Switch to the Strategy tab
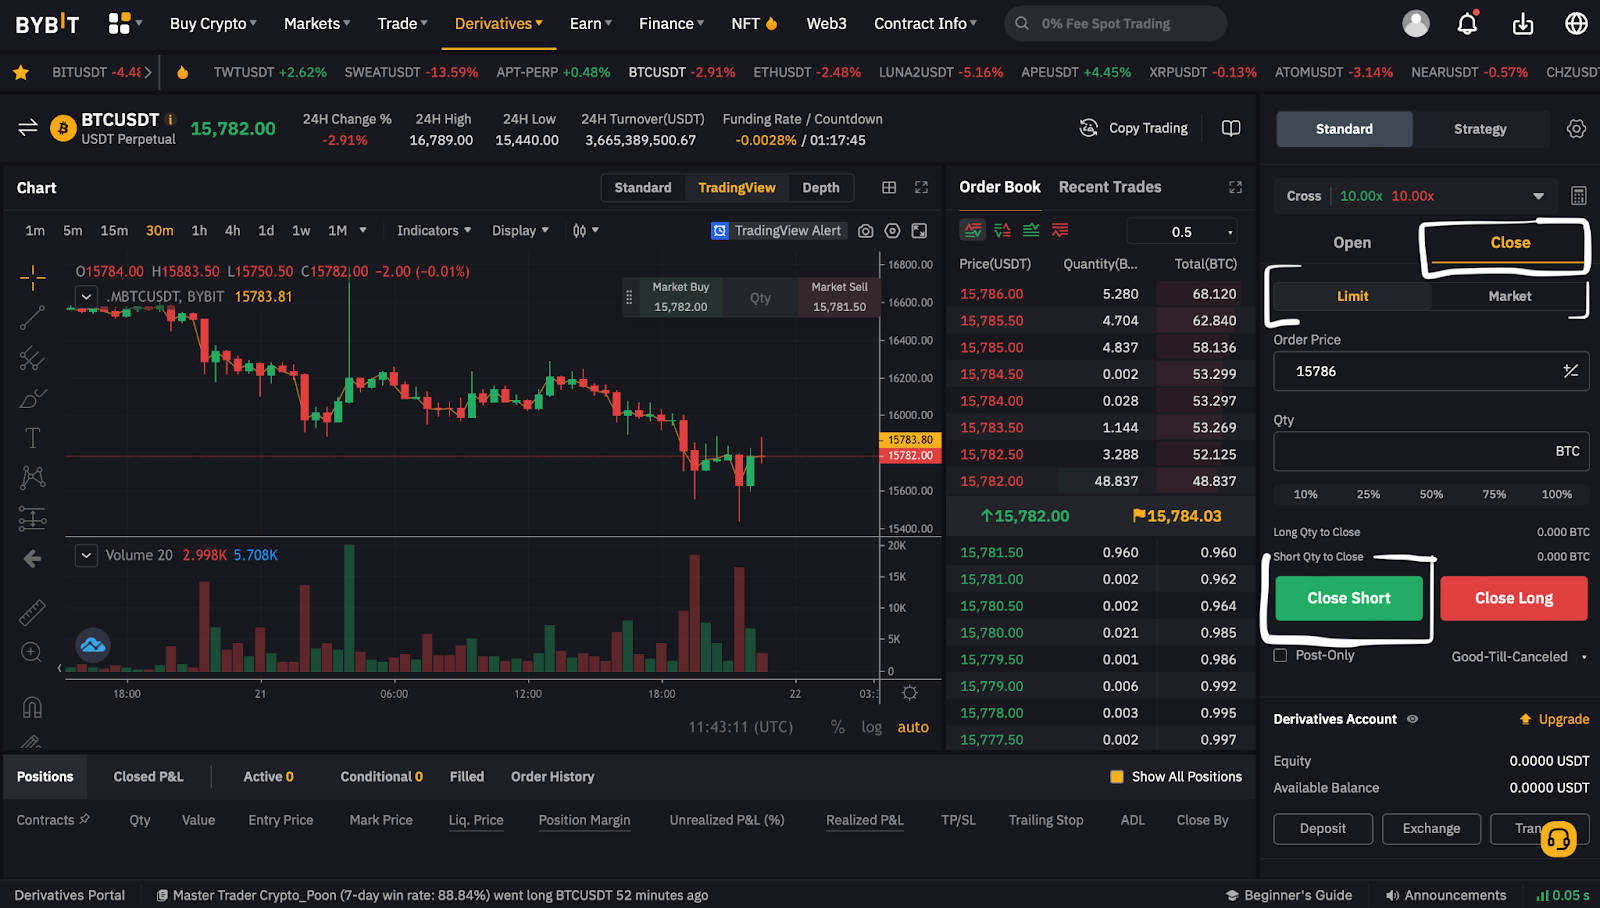Image resolution: width=1600 pixels, height=908 pixels. [x=1480, y=129]
